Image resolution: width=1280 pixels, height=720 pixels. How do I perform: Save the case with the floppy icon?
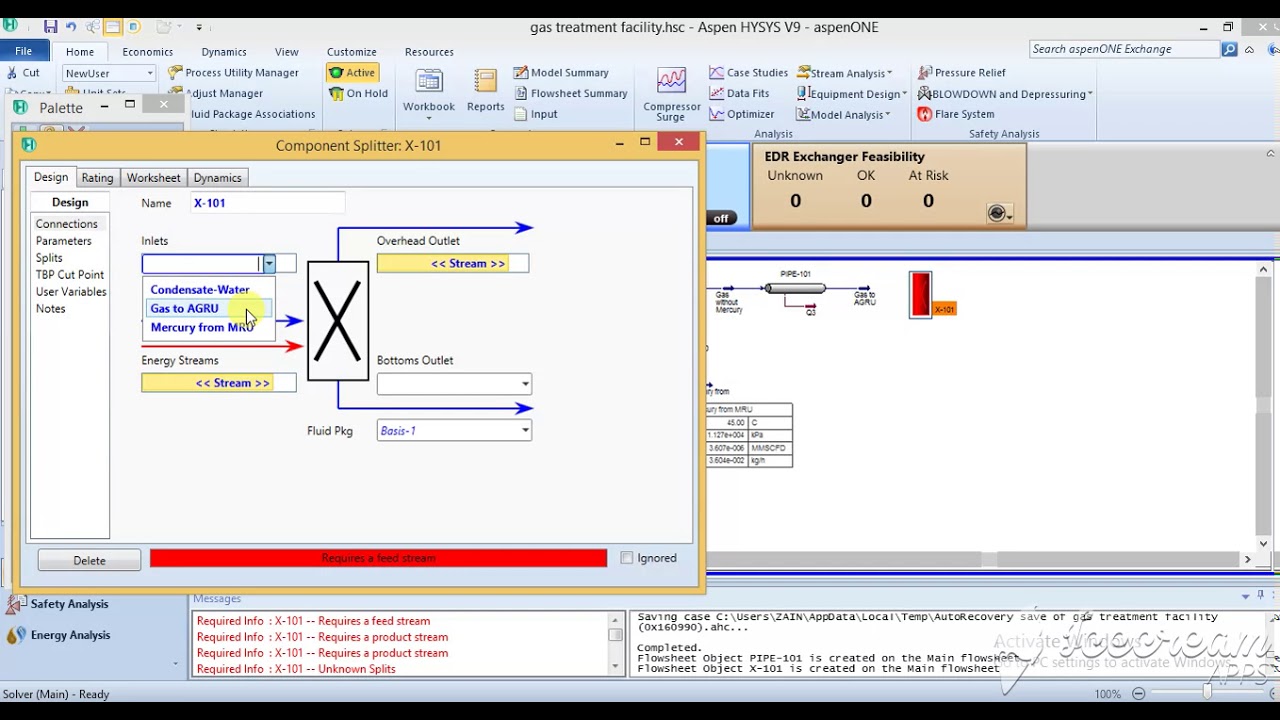(x=49, y=27)
